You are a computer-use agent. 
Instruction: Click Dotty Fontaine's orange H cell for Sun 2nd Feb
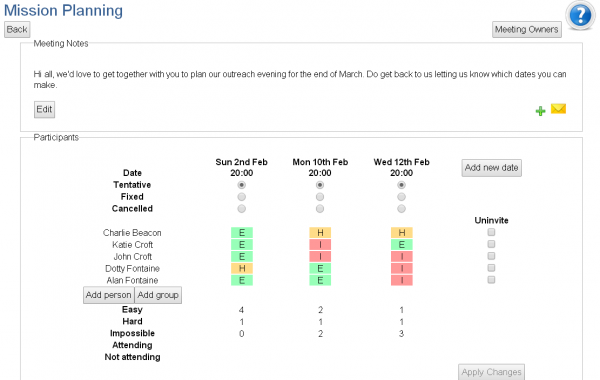pyautogui.click(x=242, y=268)
